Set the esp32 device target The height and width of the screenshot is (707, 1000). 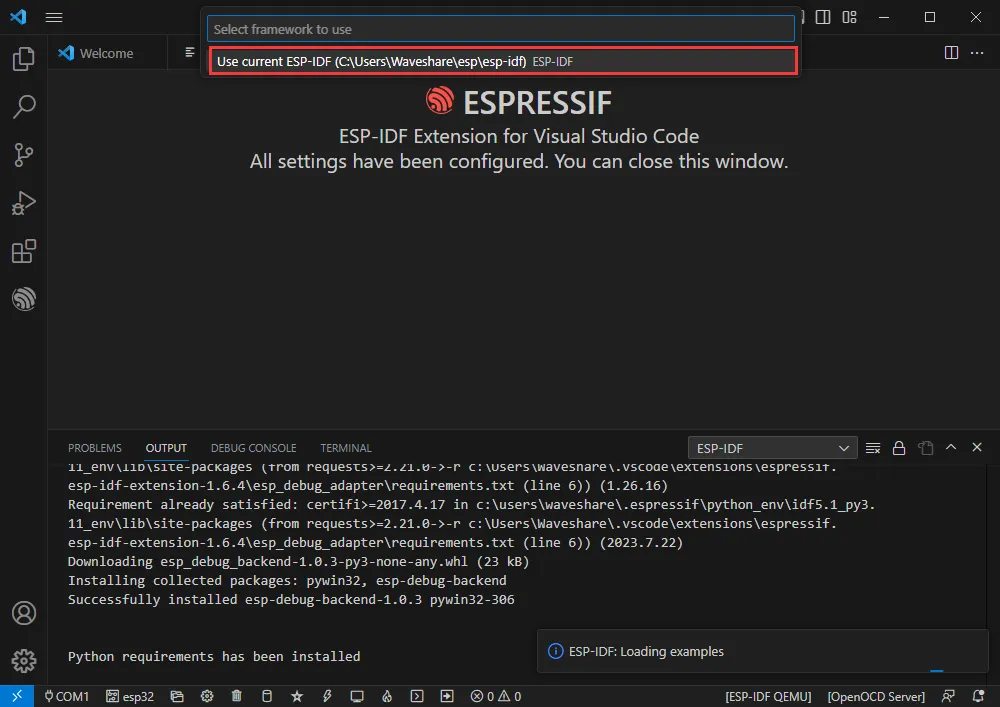130,696
